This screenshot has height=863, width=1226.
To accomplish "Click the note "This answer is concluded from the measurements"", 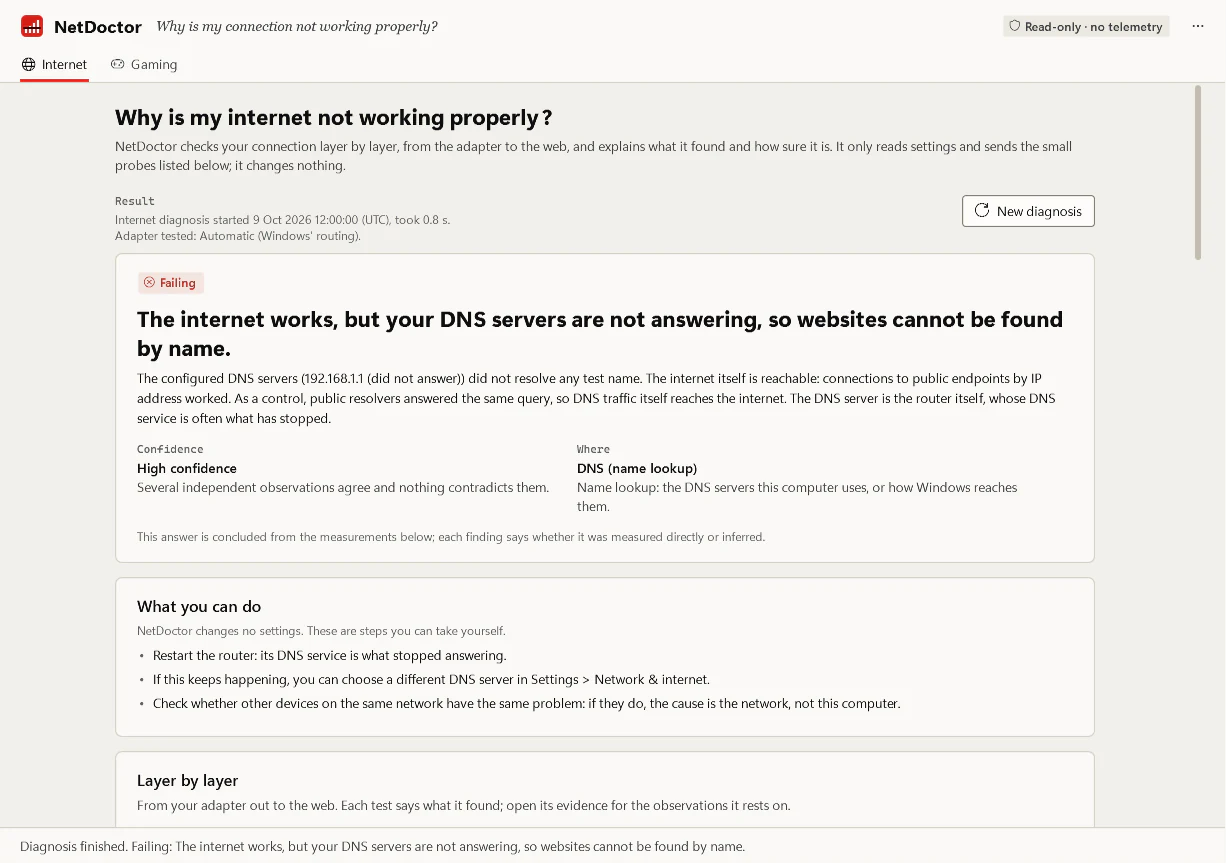I will pos(451,537).
